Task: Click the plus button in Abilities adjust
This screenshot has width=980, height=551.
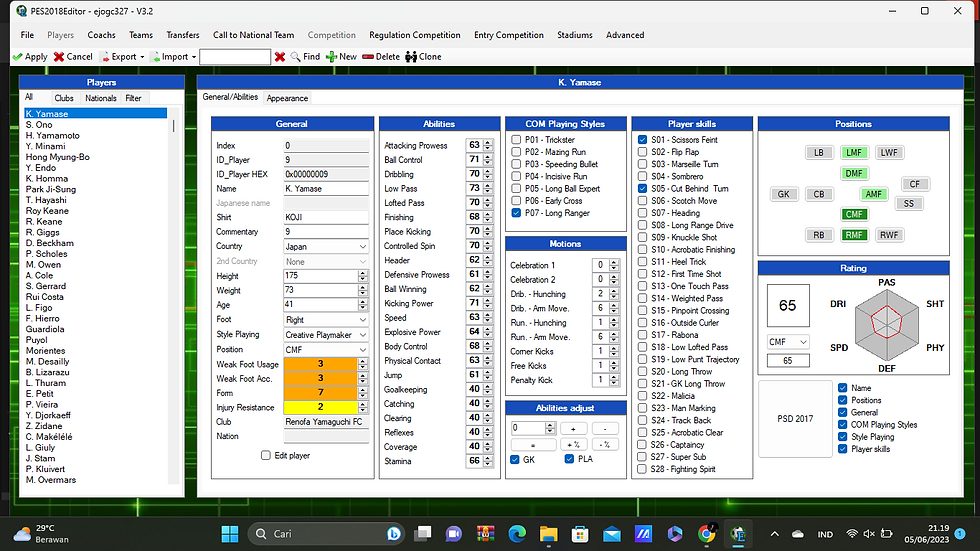Action: tap(573, 429)
